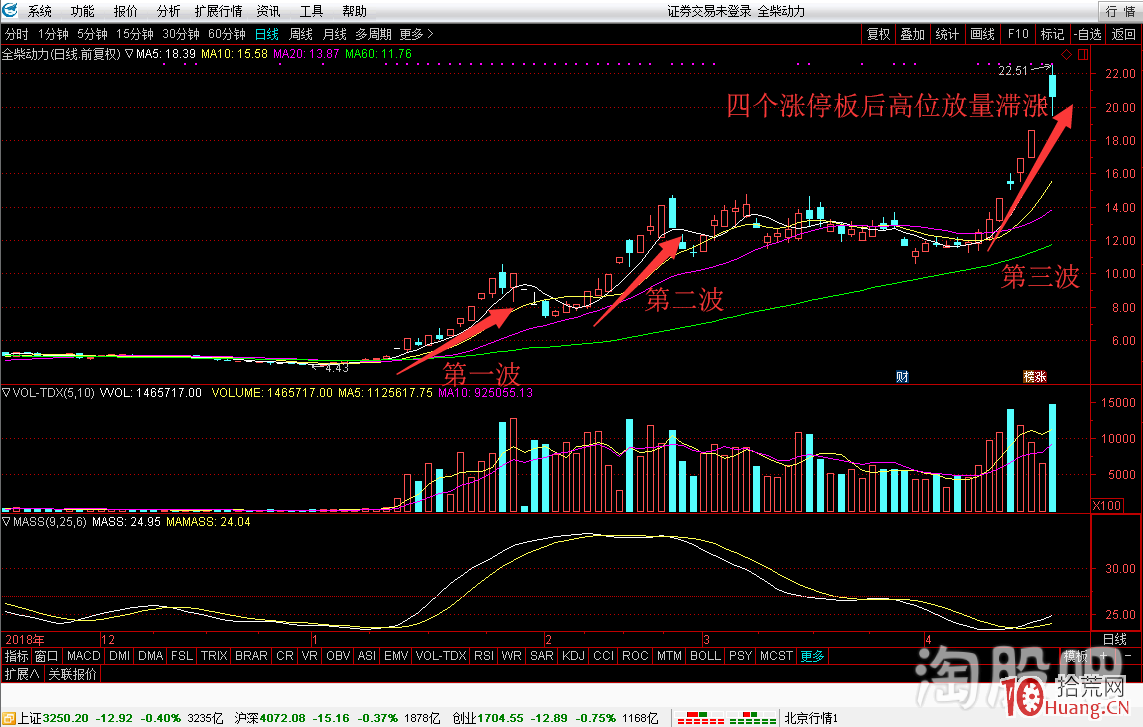Screen dimensions: 1143x727
Task: Click the status bar icon left of 上证
Action: click(9, 718)
